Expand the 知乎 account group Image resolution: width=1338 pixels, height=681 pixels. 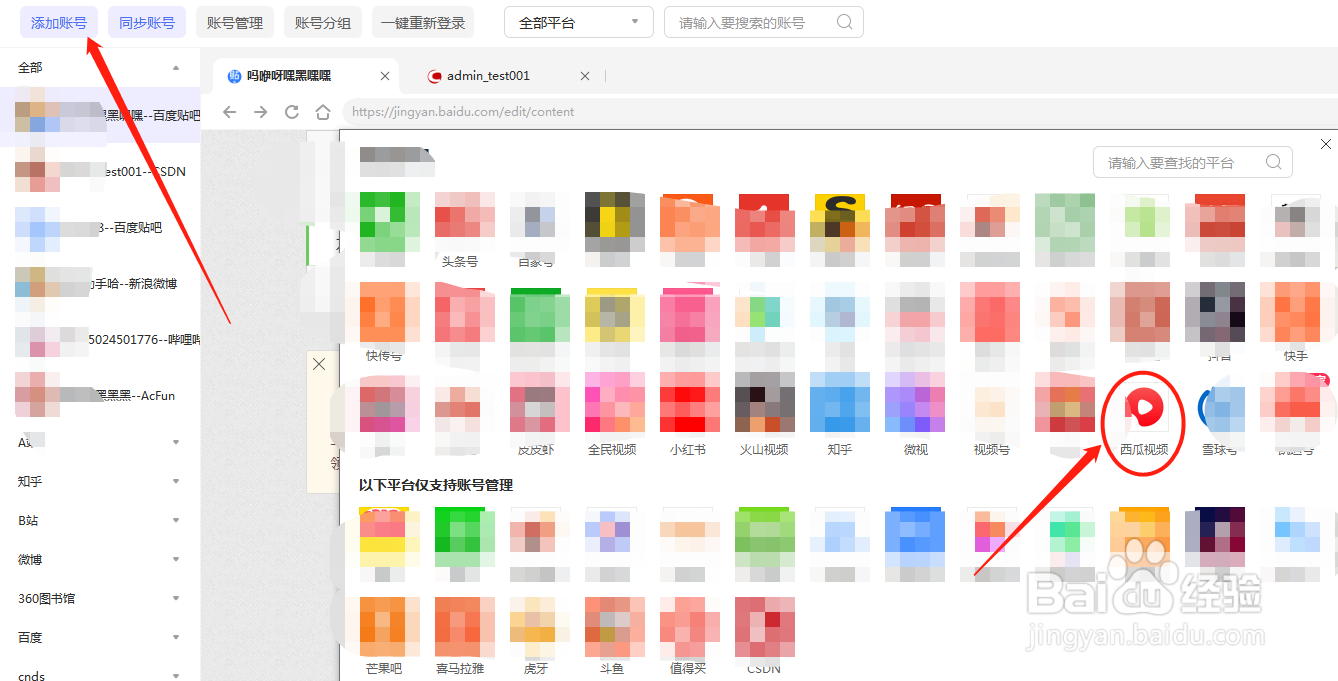click(176, 481)
